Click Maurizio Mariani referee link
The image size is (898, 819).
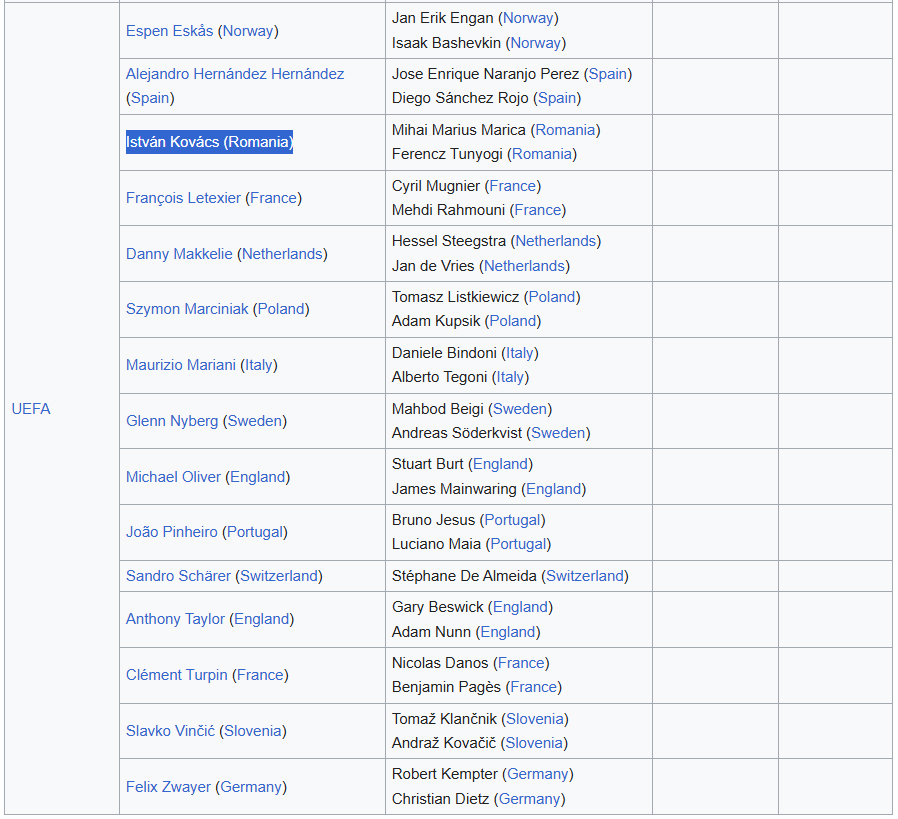180,365
